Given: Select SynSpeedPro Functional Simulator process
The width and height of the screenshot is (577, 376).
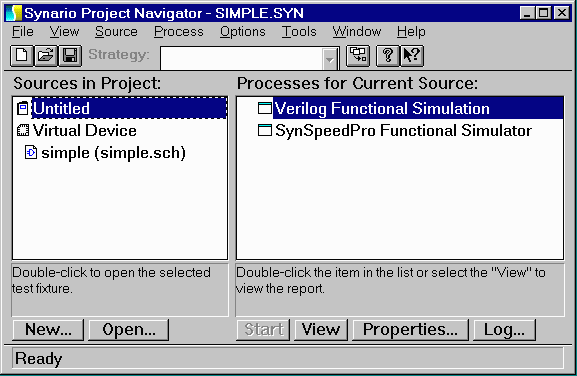Looking at the screenshot, I should point(404,131).
